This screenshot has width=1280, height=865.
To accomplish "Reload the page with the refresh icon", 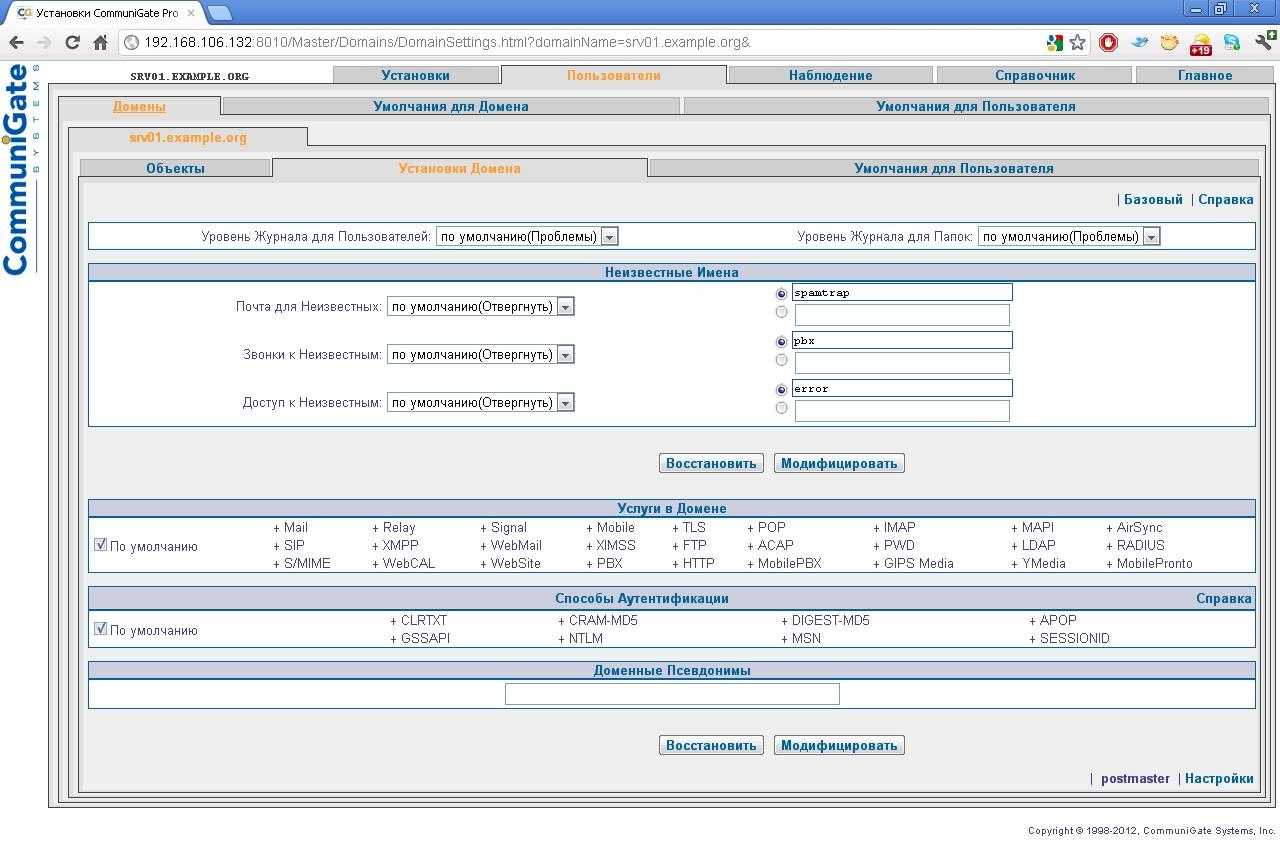I will (72, 42).
